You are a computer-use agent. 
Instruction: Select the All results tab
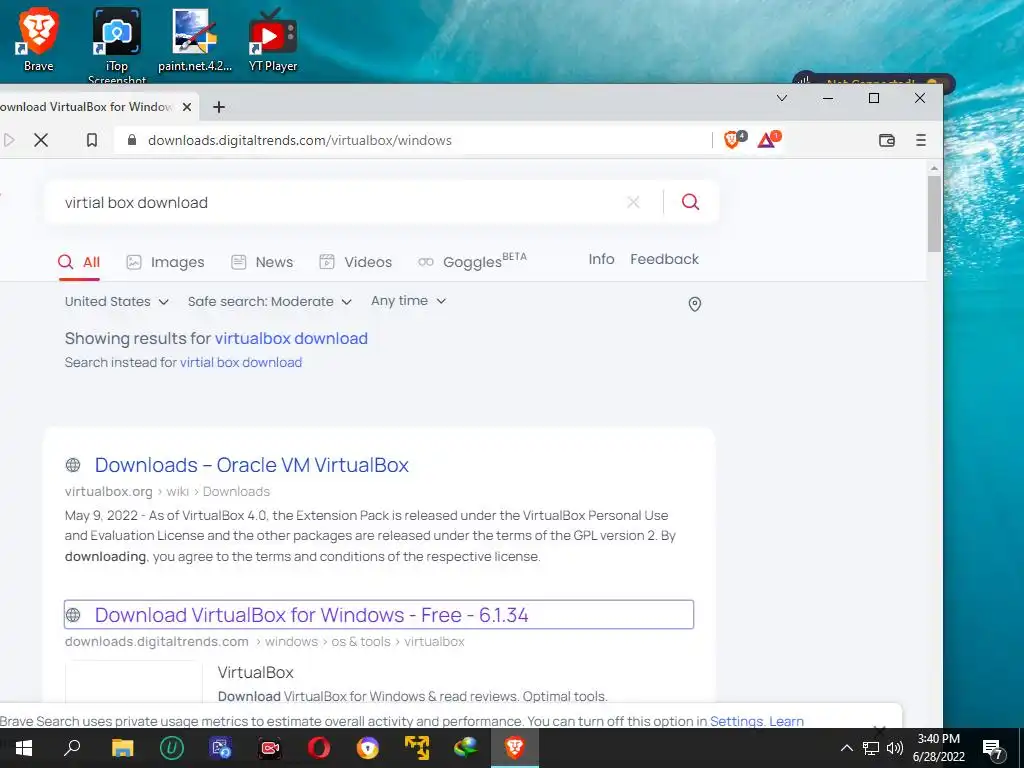click(x=79, y=263)
